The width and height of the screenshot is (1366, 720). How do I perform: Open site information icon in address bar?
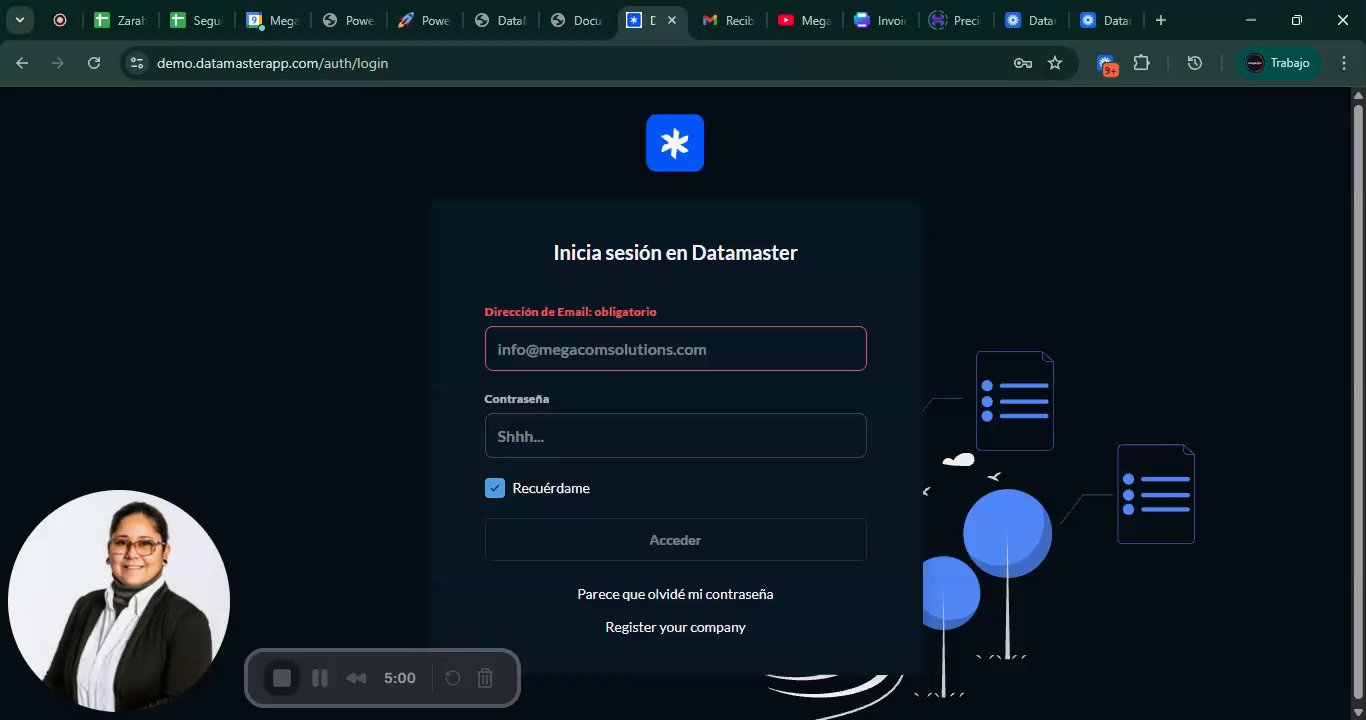[x=137, y=63]
